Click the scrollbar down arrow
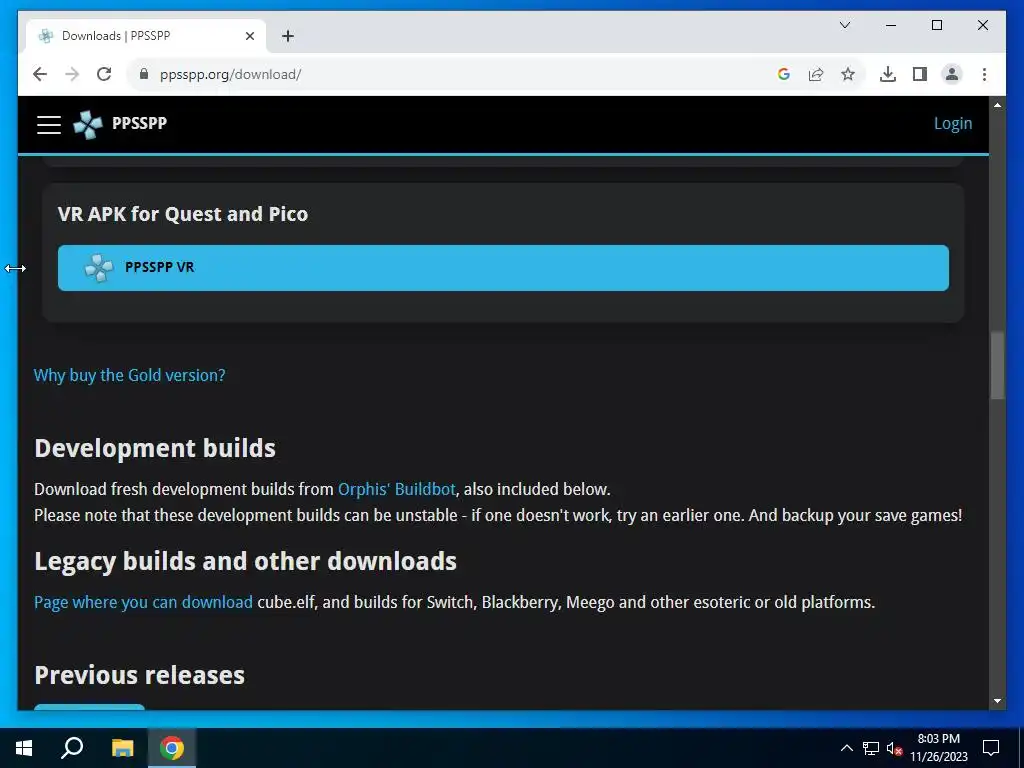Image resolution: width=1024 pixels, height=768 pixels. pos(997,701)
